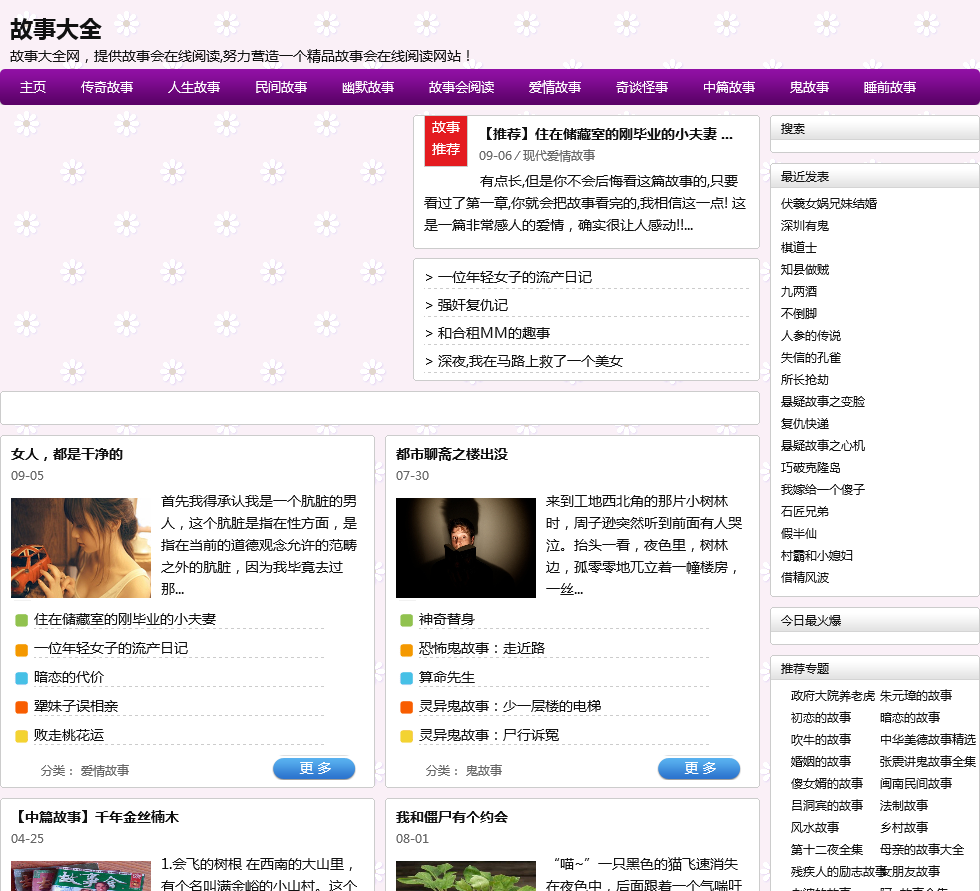Click the yellow bullet beside 败走桃花运
Viewport: 980px width, 891px height.
[21, 736]
